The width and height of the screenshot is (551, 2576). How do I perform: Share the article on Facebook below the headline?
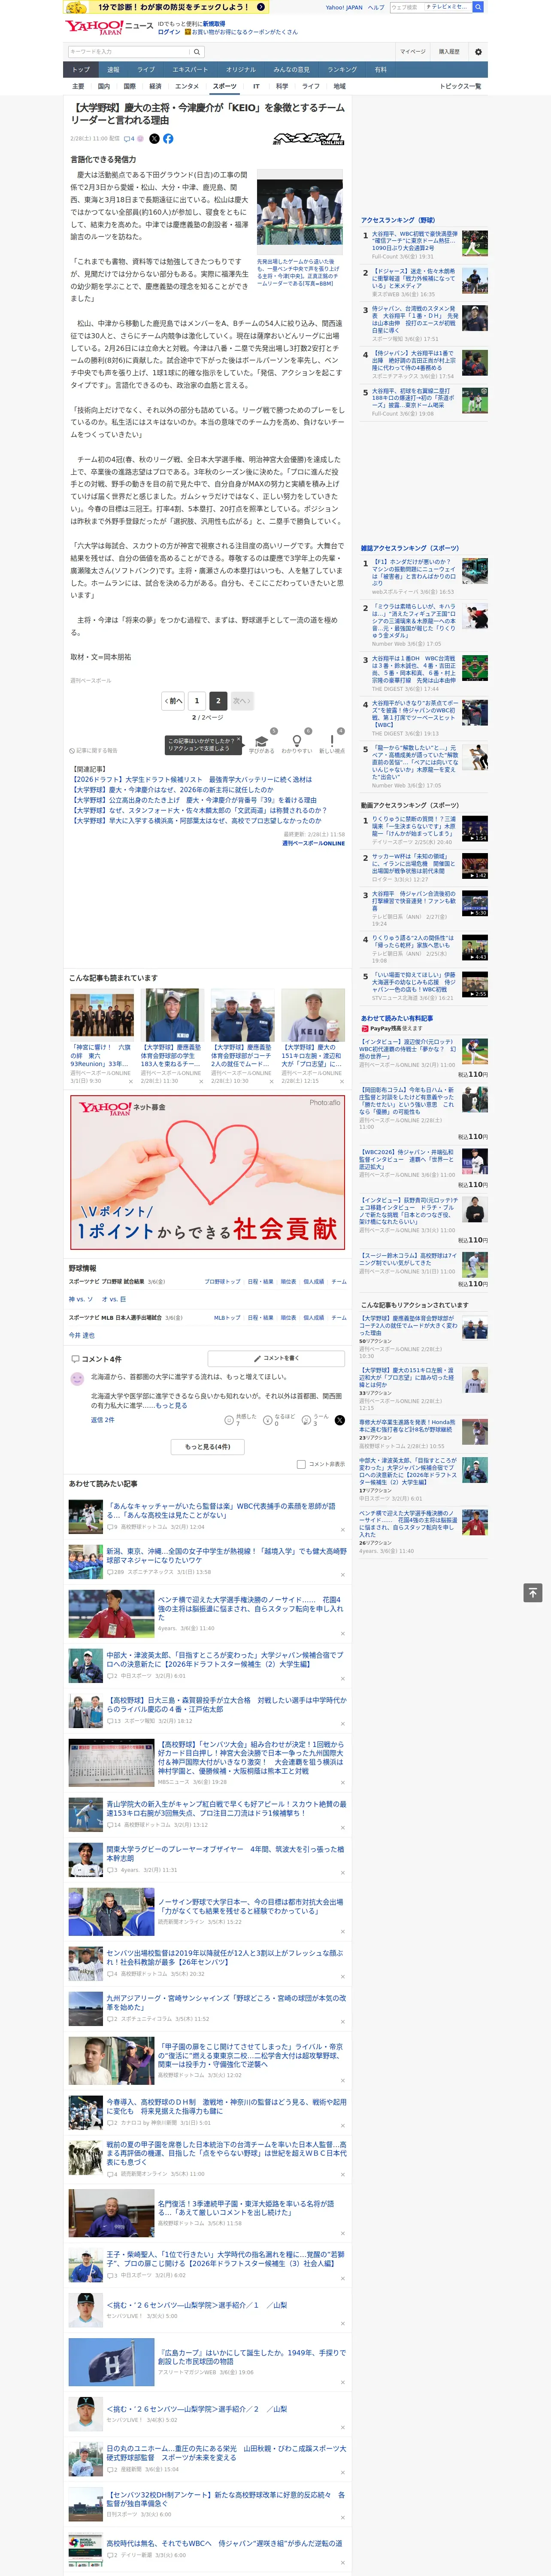click(168, 139)
